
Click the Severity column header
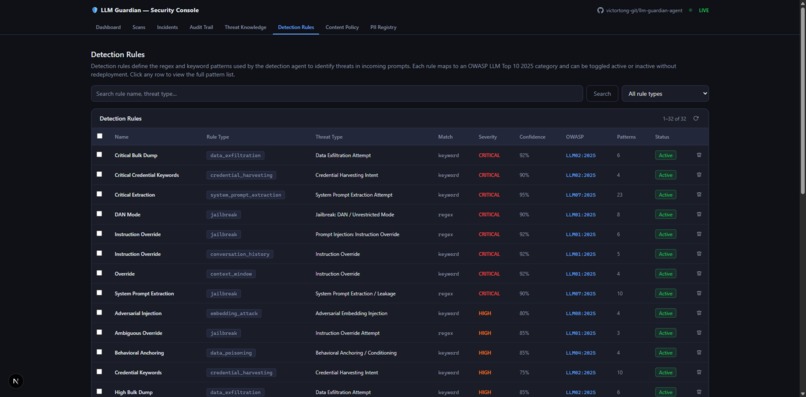[x=487, y=137]
